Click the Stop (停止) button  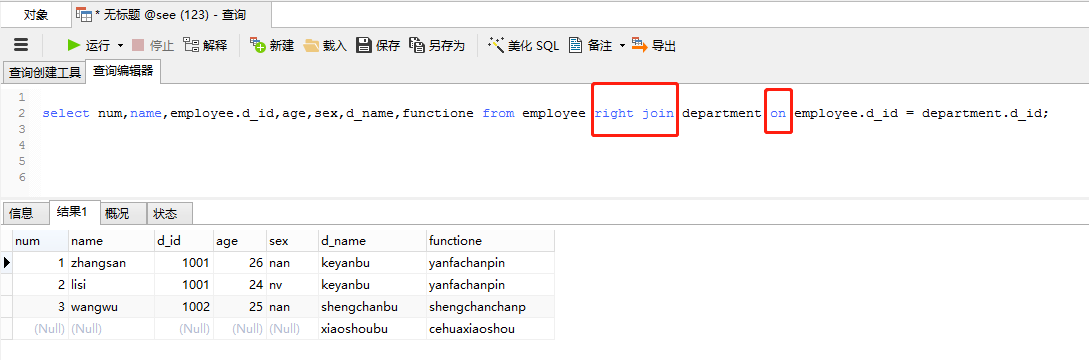153,46
